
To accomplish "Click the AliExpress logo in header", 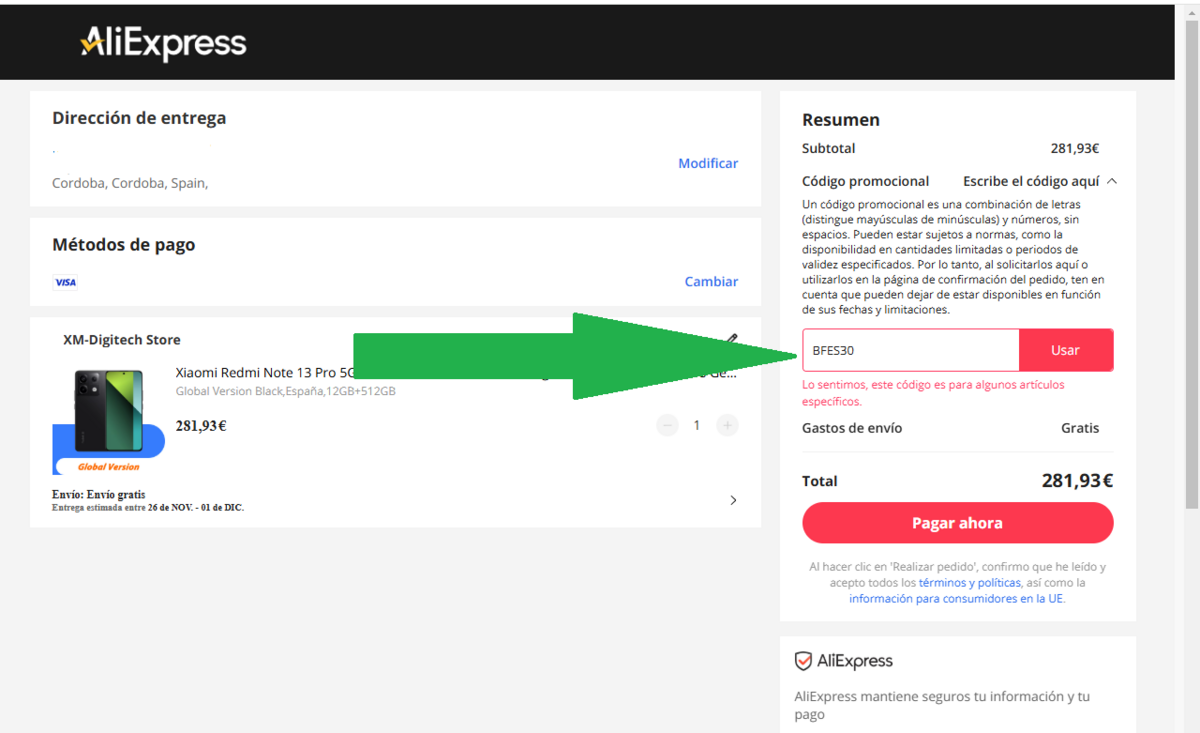I will pyautogui.click(x=163, y=43).
